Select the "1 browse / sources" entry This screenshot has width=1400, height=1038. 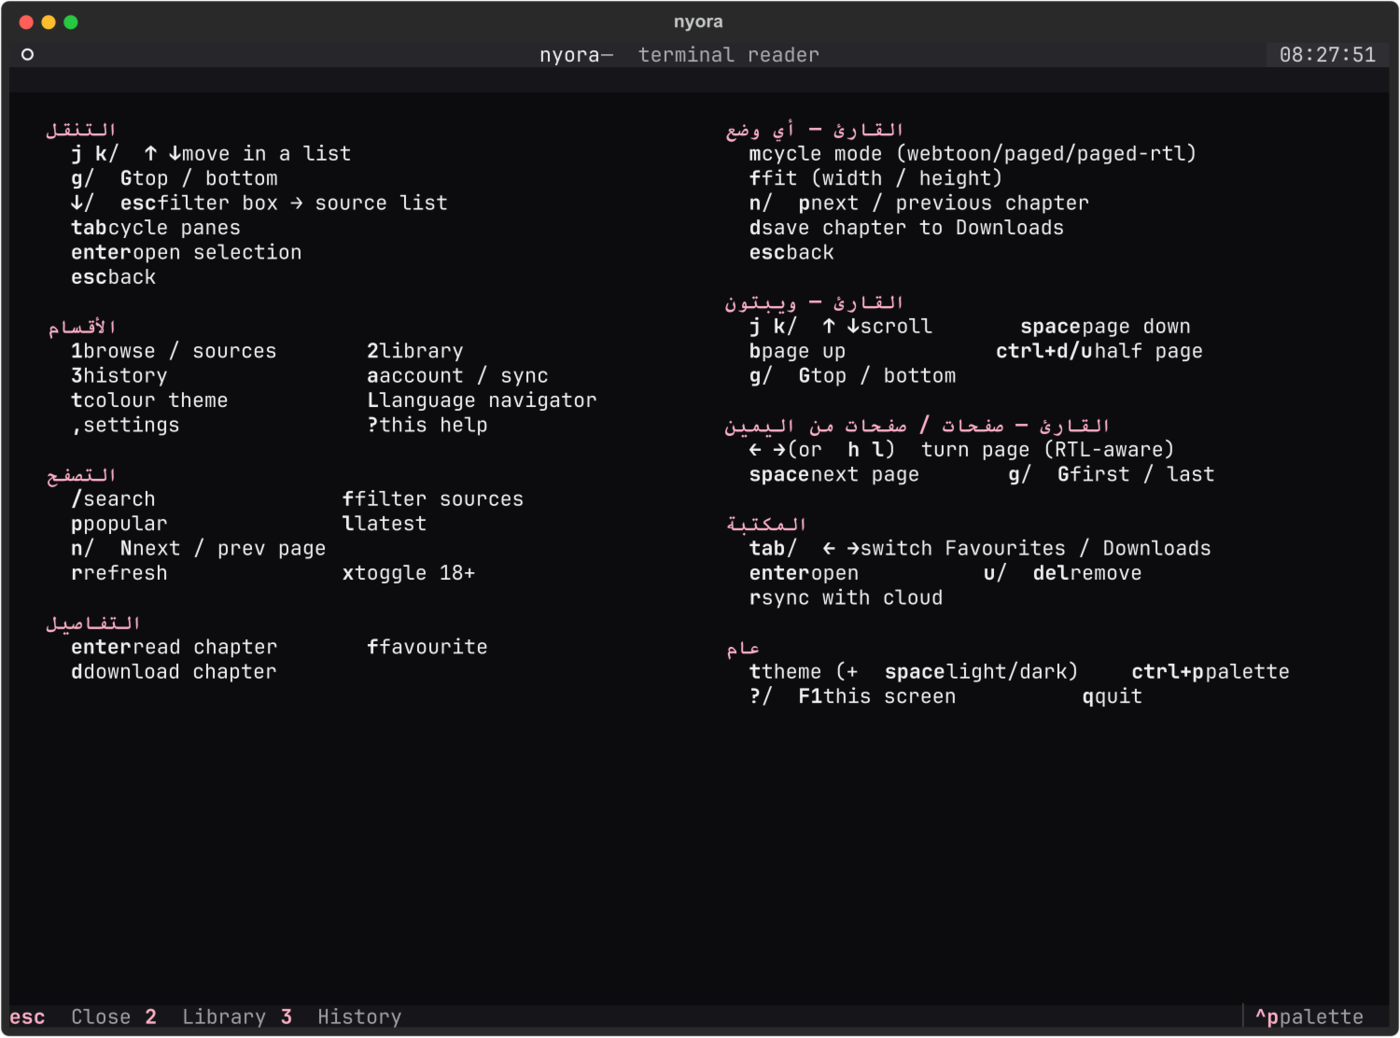[x=174, y=351]
